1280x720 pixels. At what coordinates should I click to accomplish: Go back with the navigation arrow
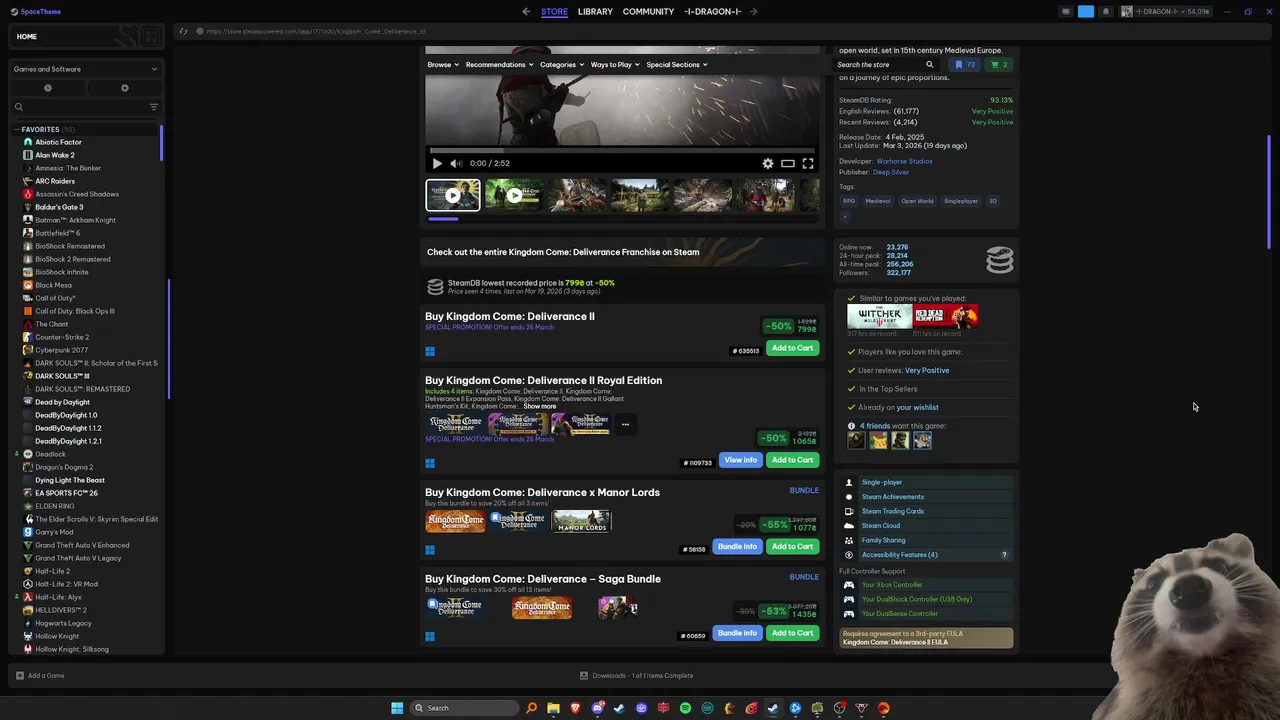pos(526,12)
